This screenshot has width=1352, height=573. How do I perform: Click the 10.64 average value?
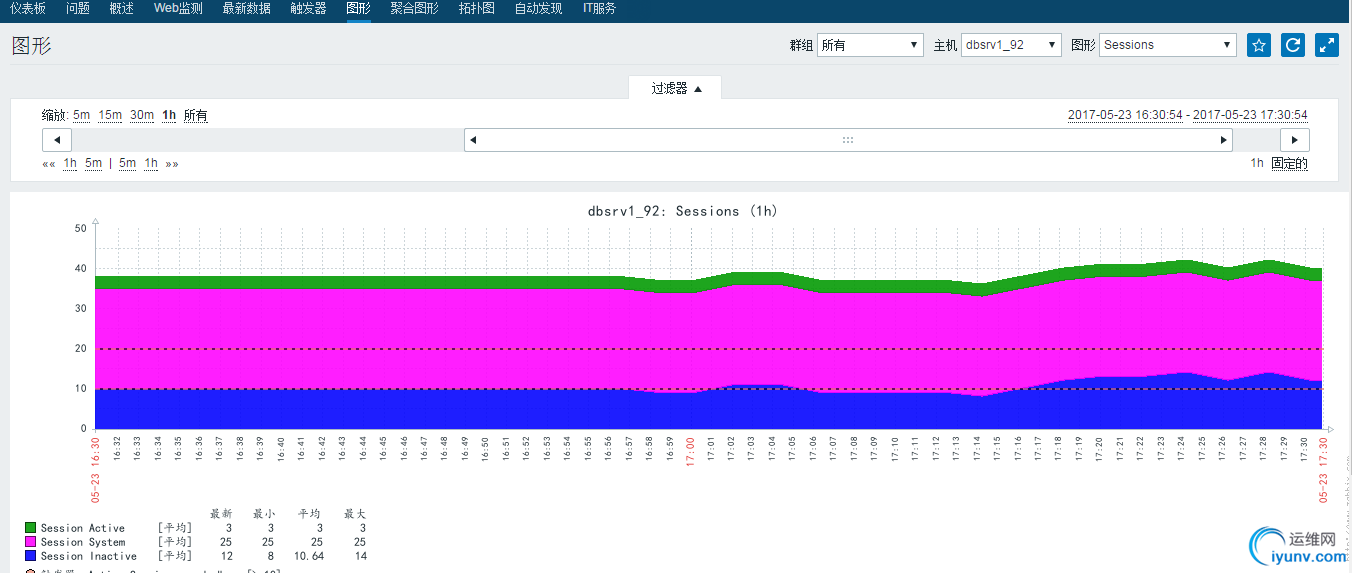click(x=307, y=556)
